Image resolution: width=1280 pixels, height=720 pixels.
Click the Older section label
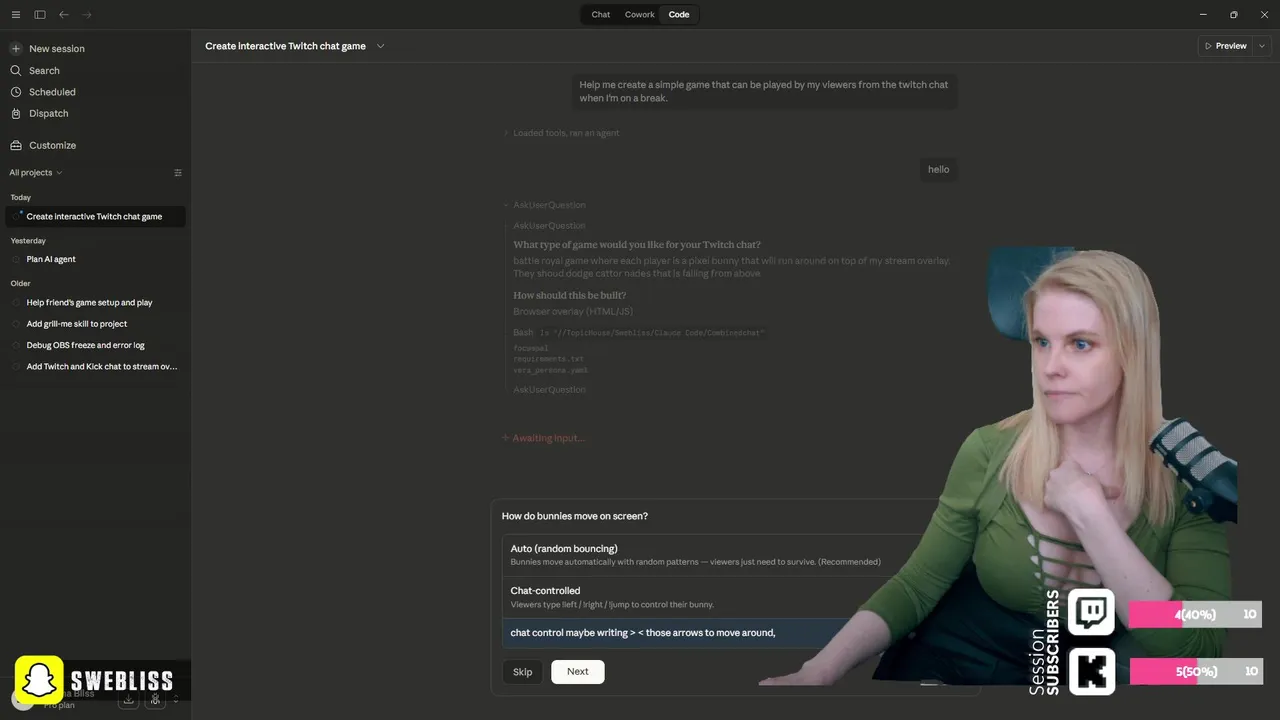[21, 284]
